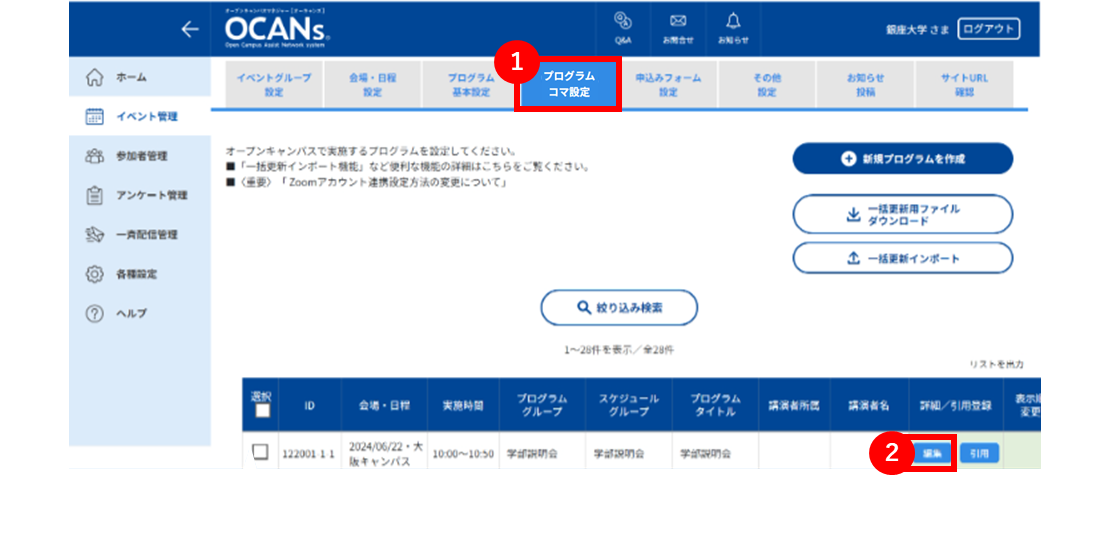The image size is (1116, 544).
Task: Open 一斉配信管理 in the sidebar
Action: [140, 234]
